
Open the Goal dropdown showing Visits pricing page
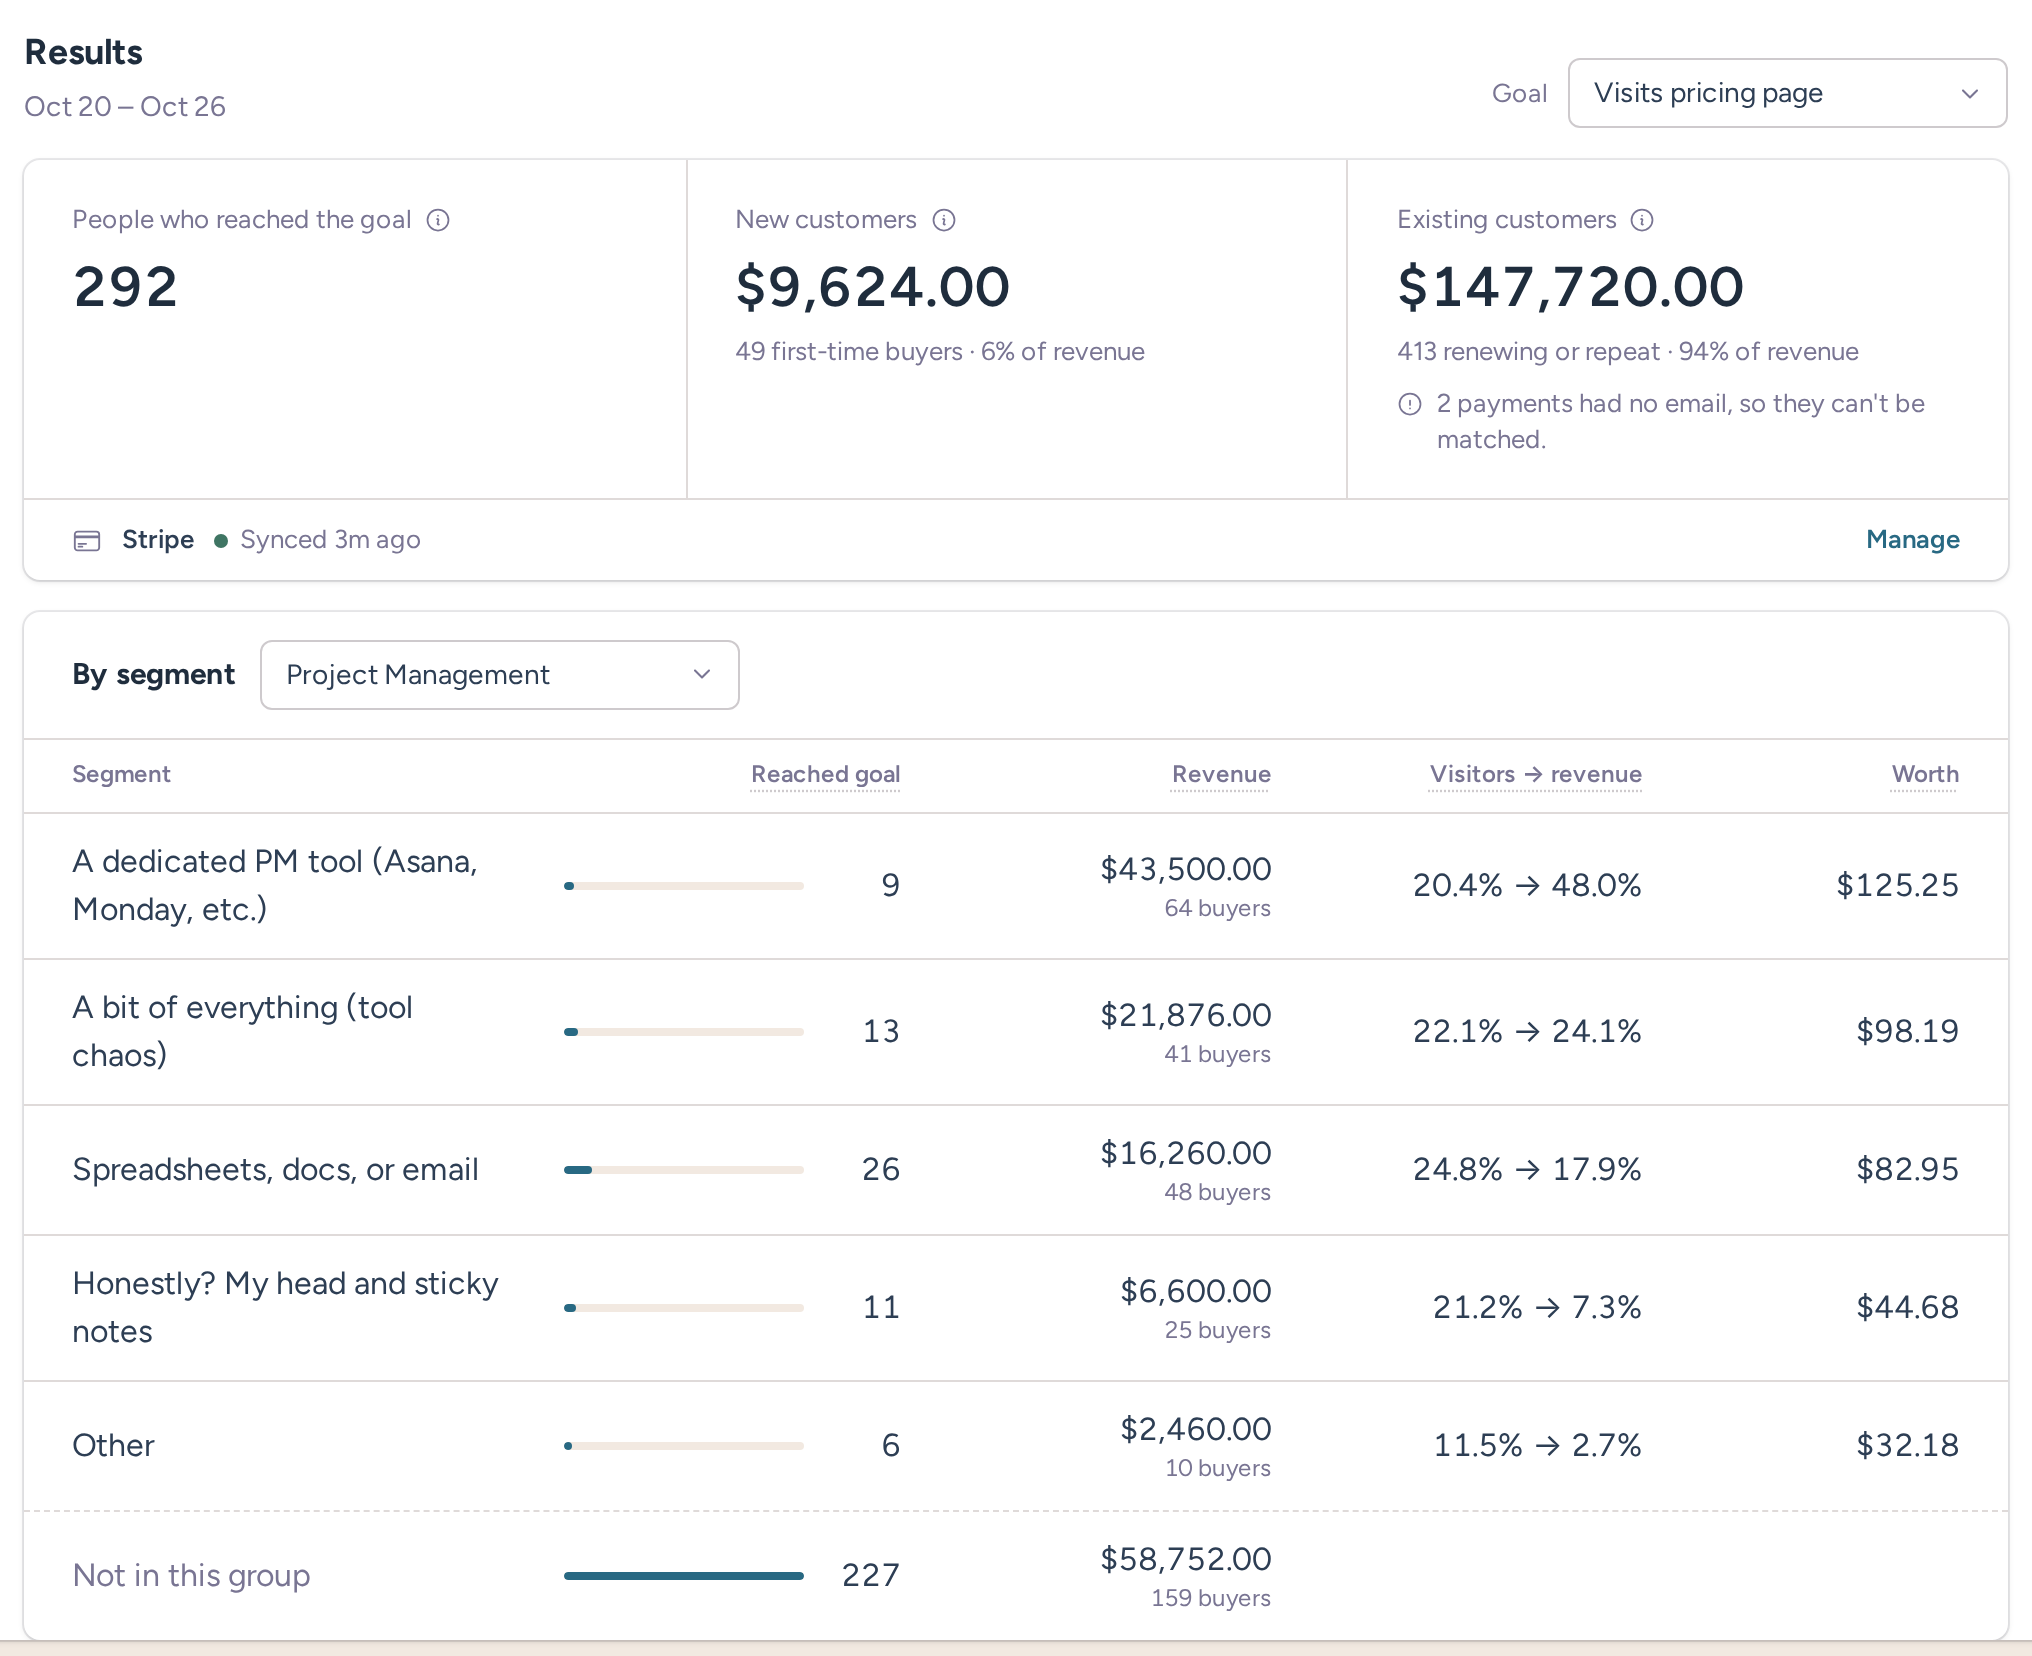pos(1787,93)
